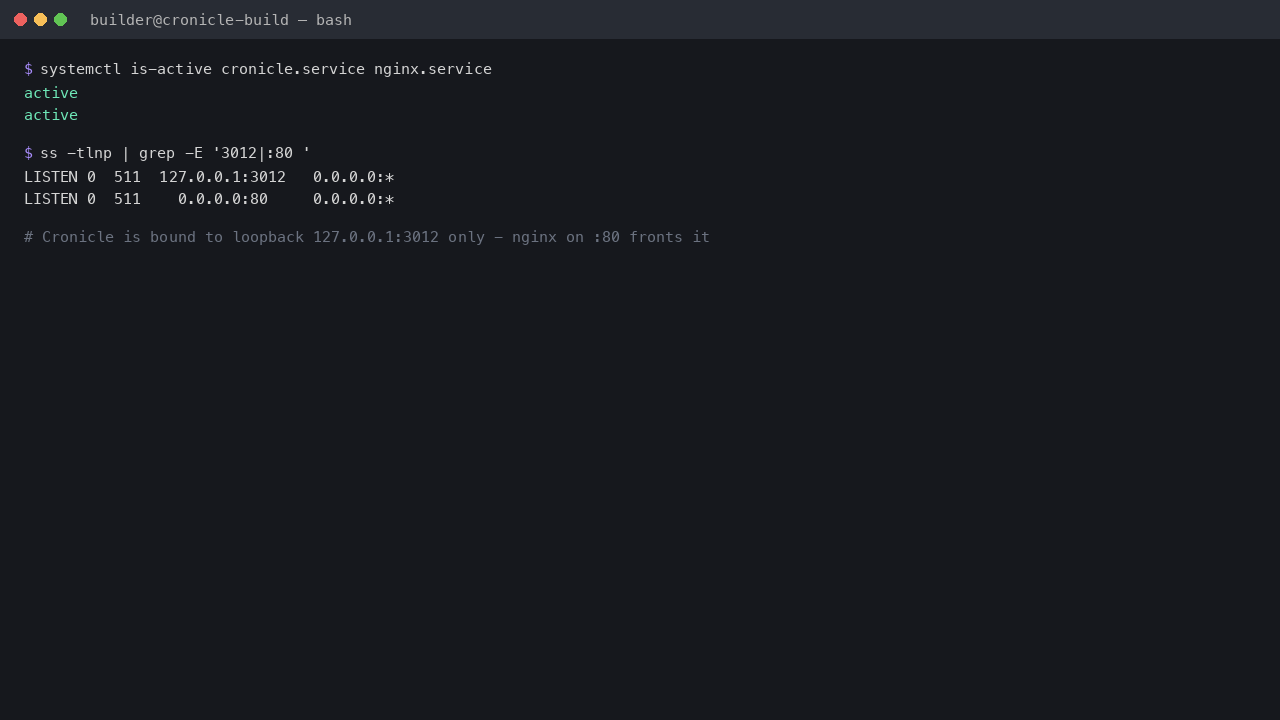Click the $ prompt before systemctl
1280x720 pixels.
click(x=28, y=69)
